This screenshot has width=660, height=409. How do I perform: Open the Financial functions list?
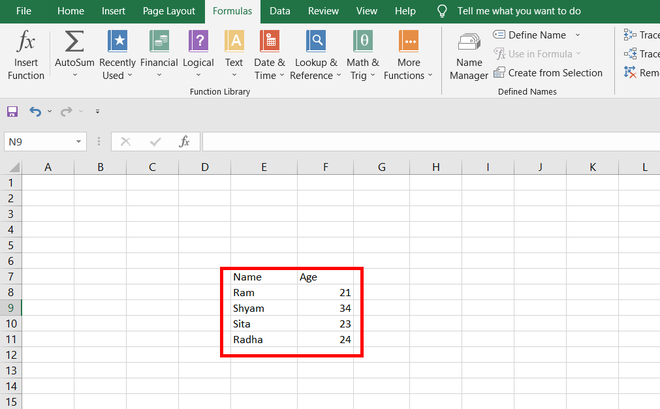(x=159, y=55)
